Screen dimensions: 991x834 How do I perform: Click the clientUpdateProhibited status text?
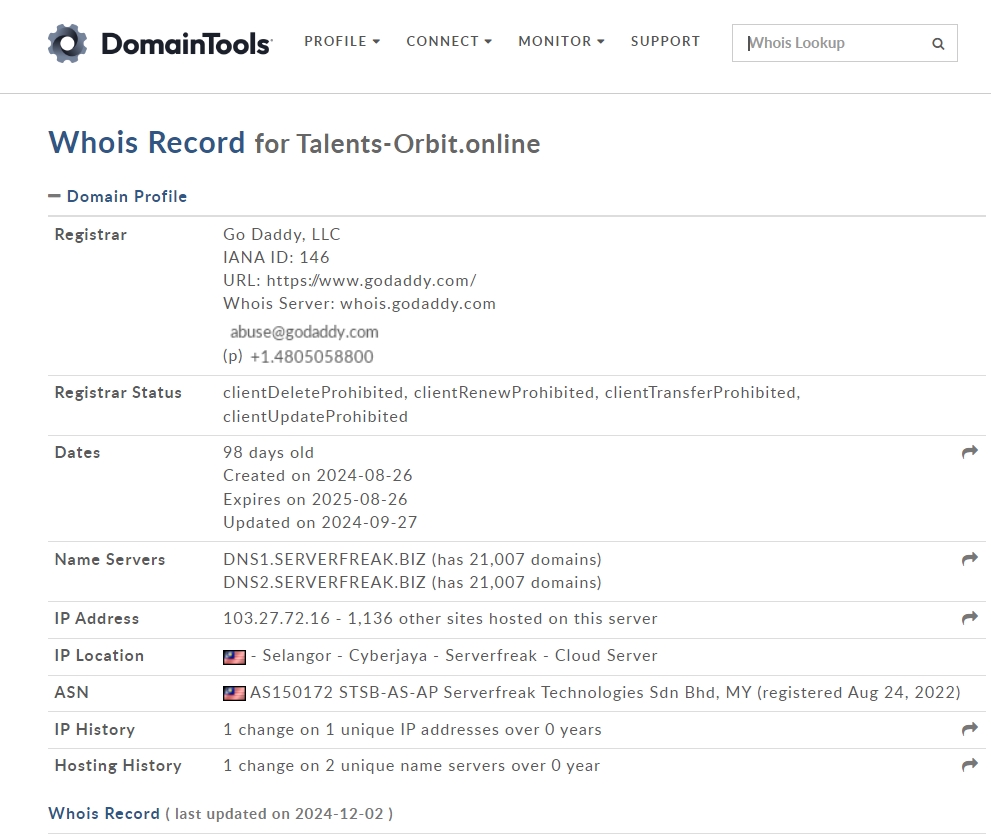coord(315,416)
